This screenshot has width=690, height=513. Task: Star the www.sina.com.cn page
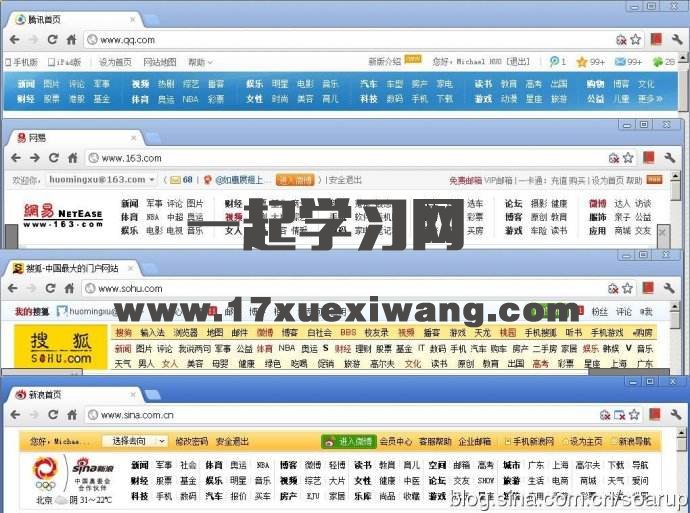[634, 414]
